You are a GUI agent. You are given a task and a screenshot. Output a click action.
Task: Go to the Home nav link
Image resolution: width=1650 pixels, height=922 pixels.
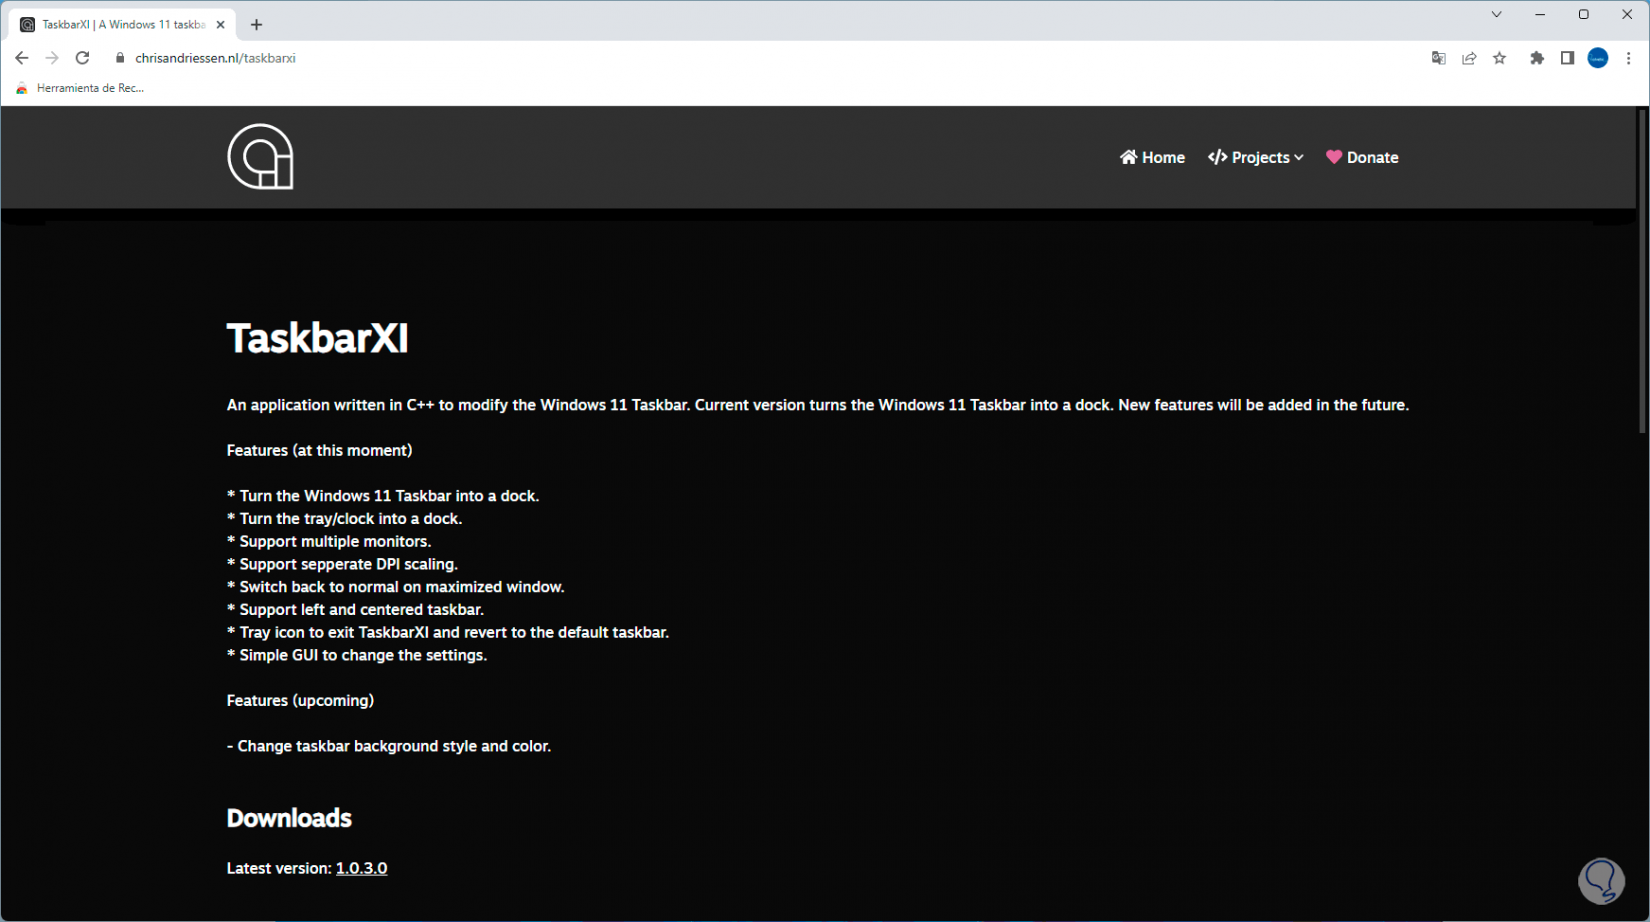point(1152,157)
